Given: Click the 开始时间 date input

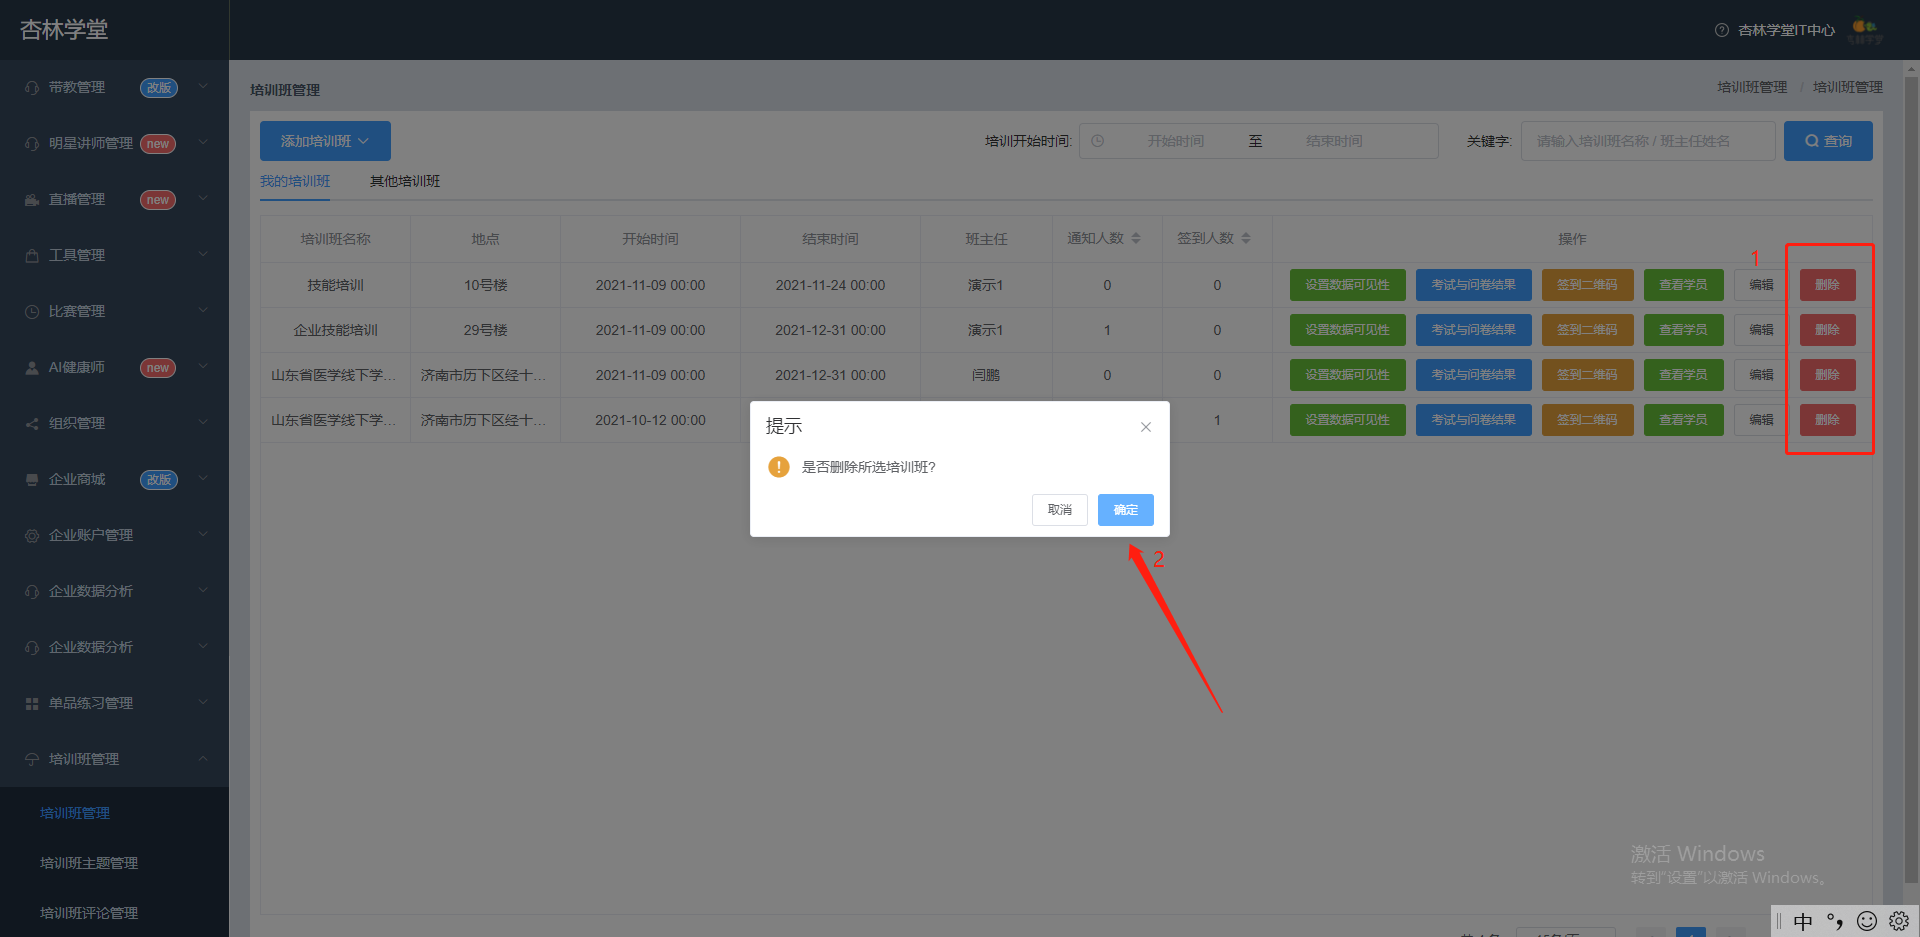Looking at the screenshot, I should [1176, 141].
